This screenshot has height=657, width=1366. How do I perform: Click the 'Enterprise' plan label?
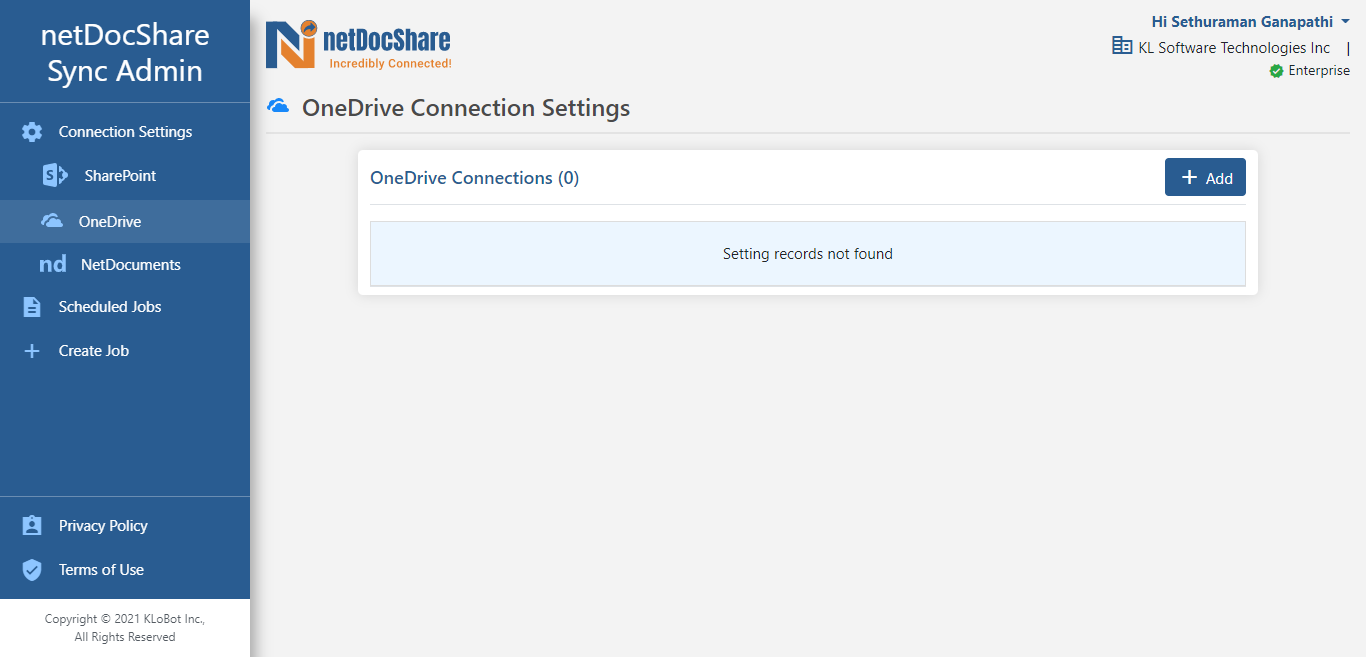[1319, 71]
